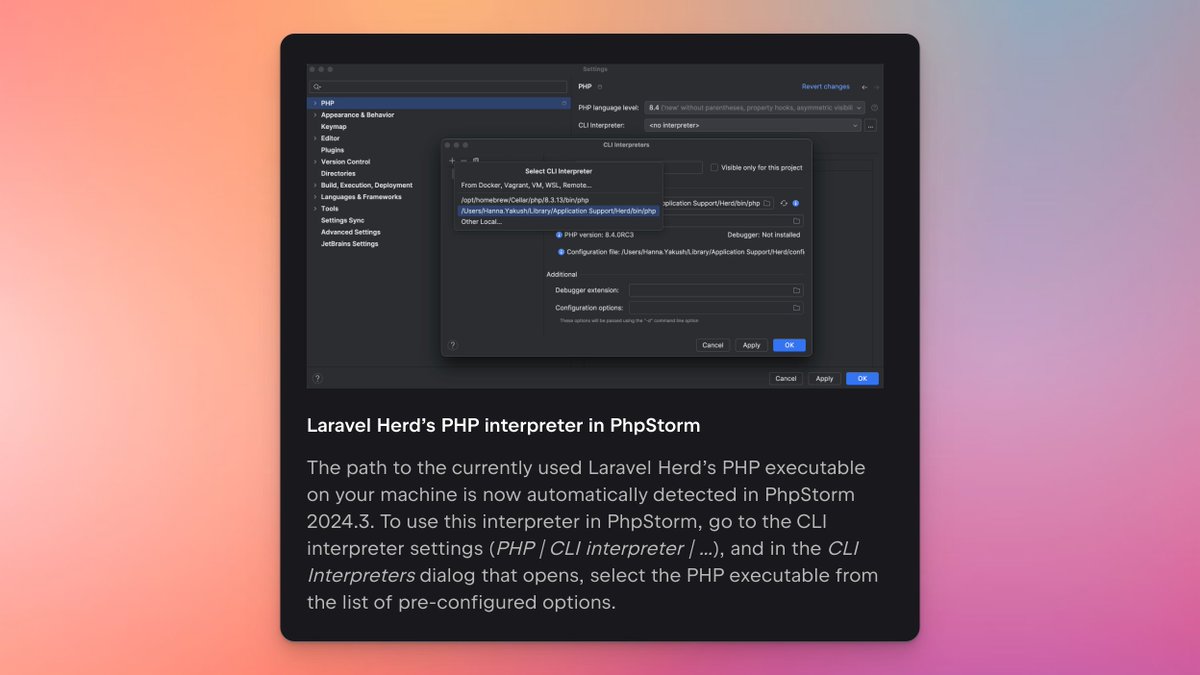This screenshot has height=675, width=1200.
Task: Open Directories settings
Action: click(338, 174)
